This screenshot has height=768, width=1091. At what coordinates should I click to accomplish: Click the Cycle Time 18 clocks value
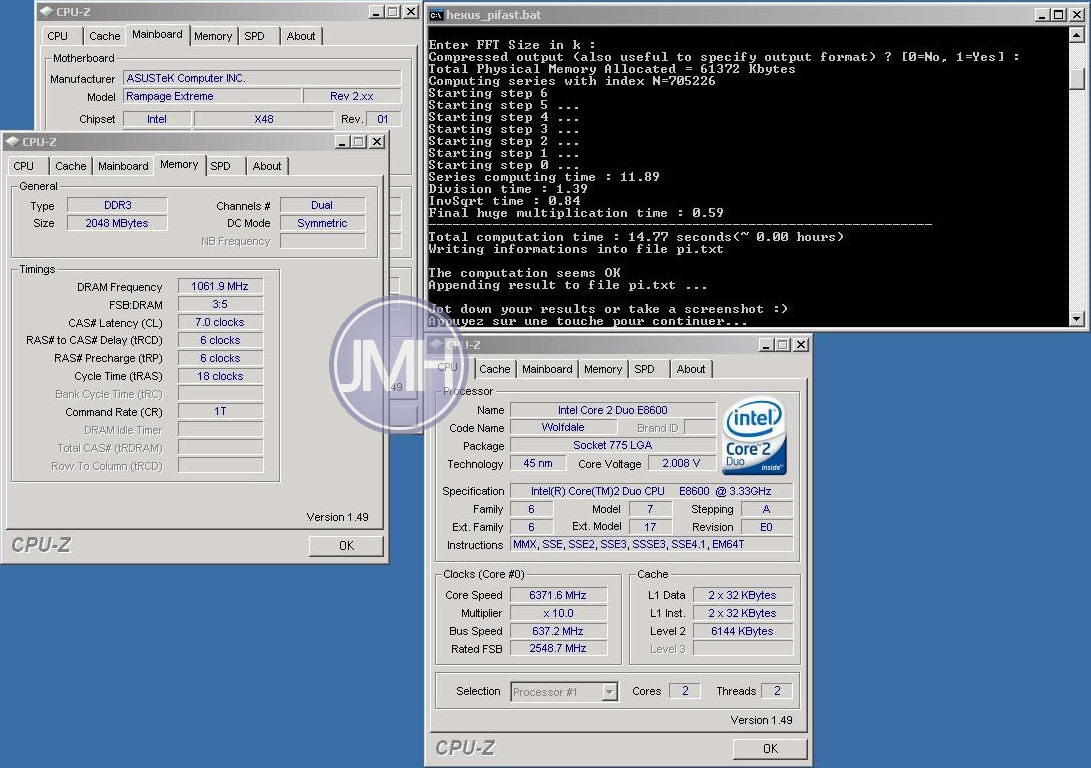(x=220, y=376)
